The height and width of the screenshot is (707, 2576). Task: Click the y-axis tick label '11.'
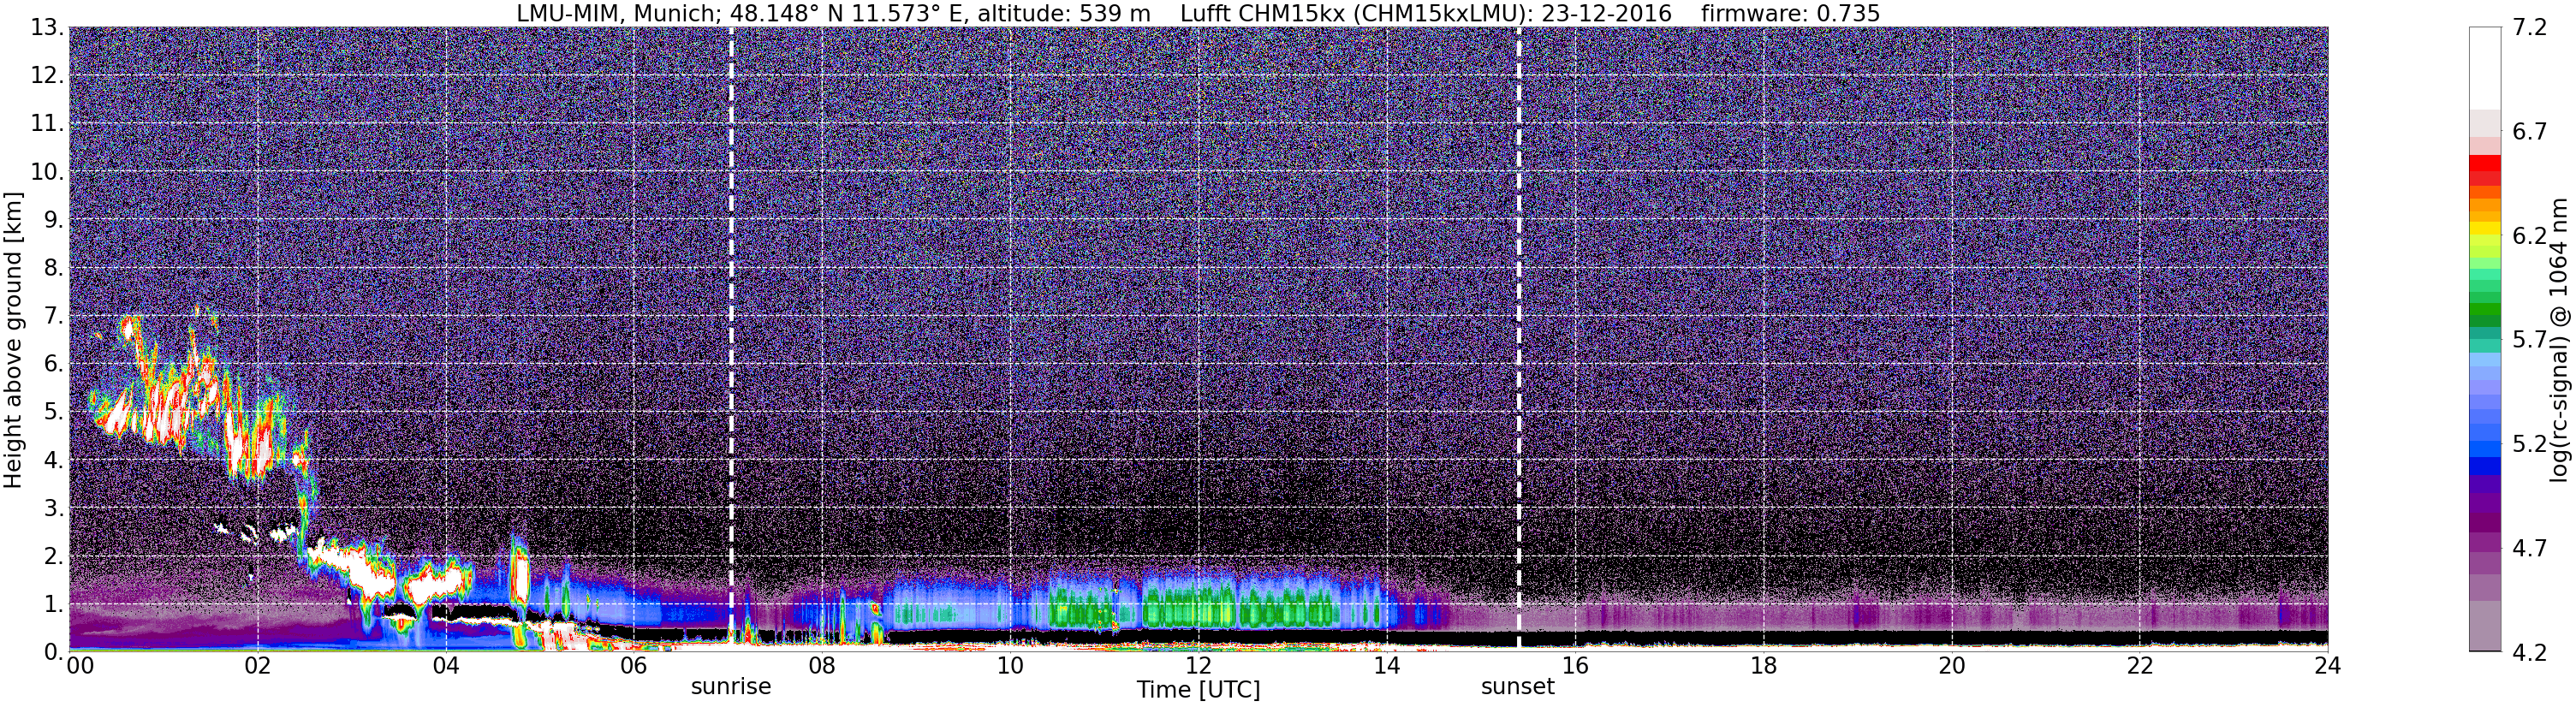point(47,124)
